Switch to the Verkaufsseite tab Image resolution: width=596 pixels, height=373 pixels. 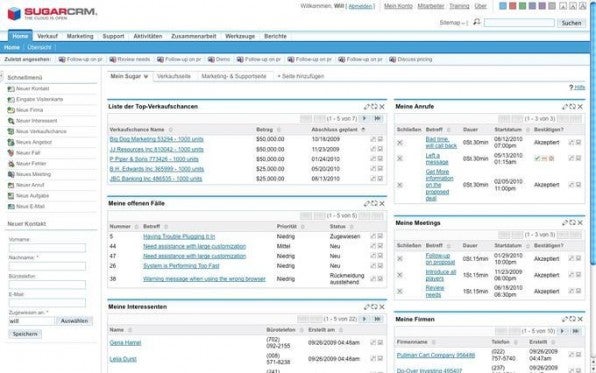[174, 76]
